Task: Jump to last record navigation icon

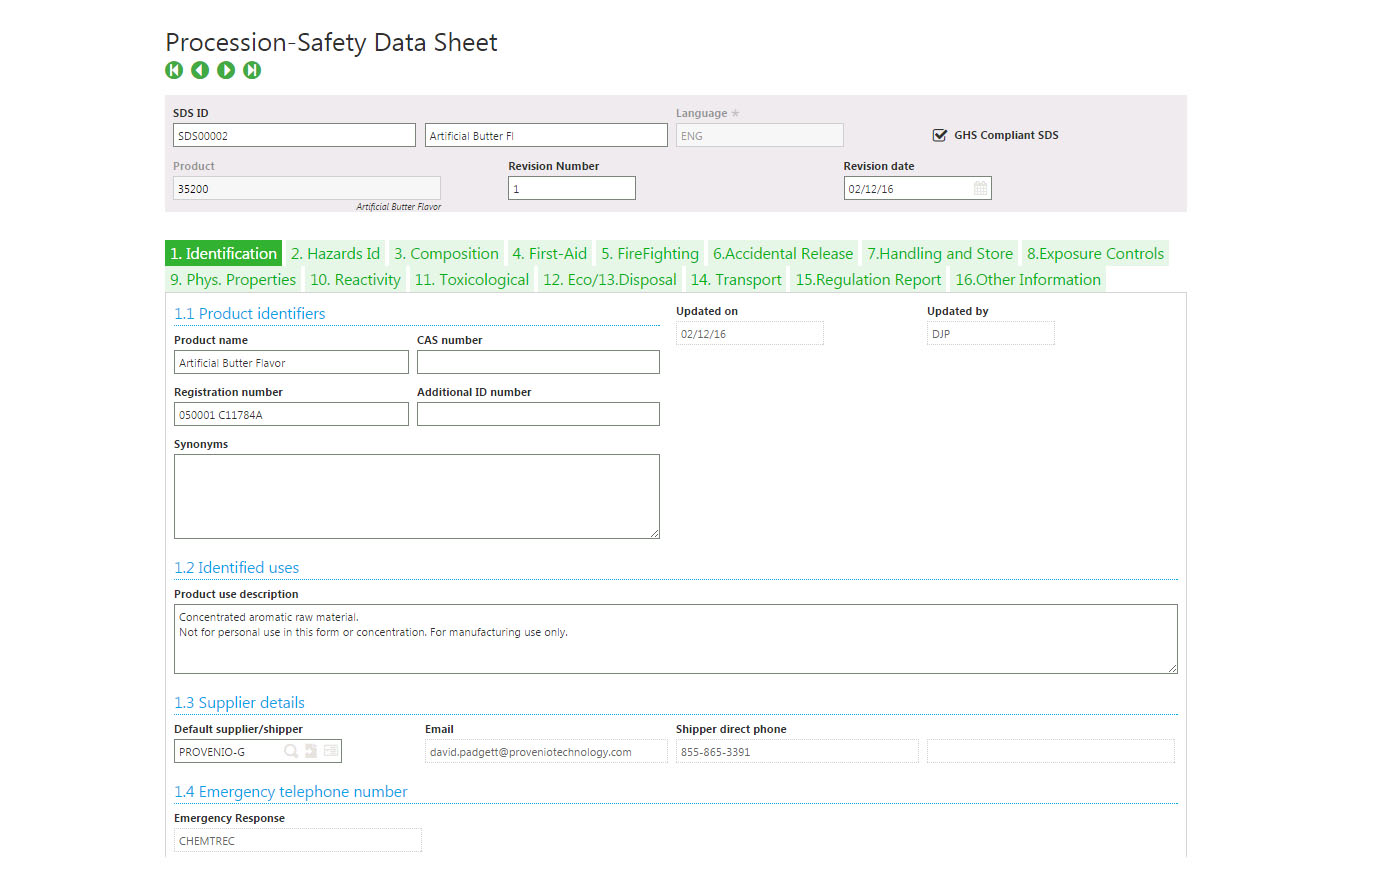Action: click(x=252, y=70)
